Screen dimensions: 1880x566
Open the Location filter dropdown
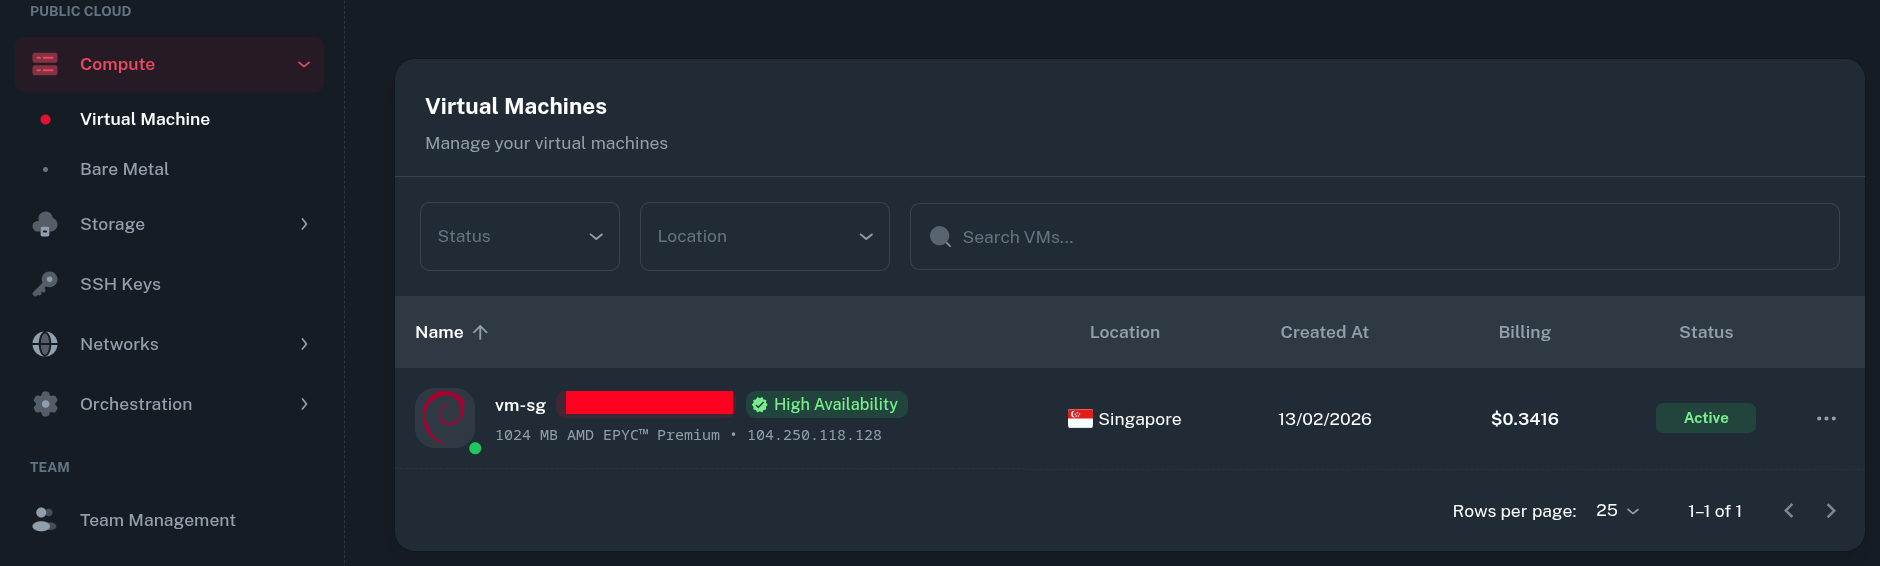click(x=765, y=236)
